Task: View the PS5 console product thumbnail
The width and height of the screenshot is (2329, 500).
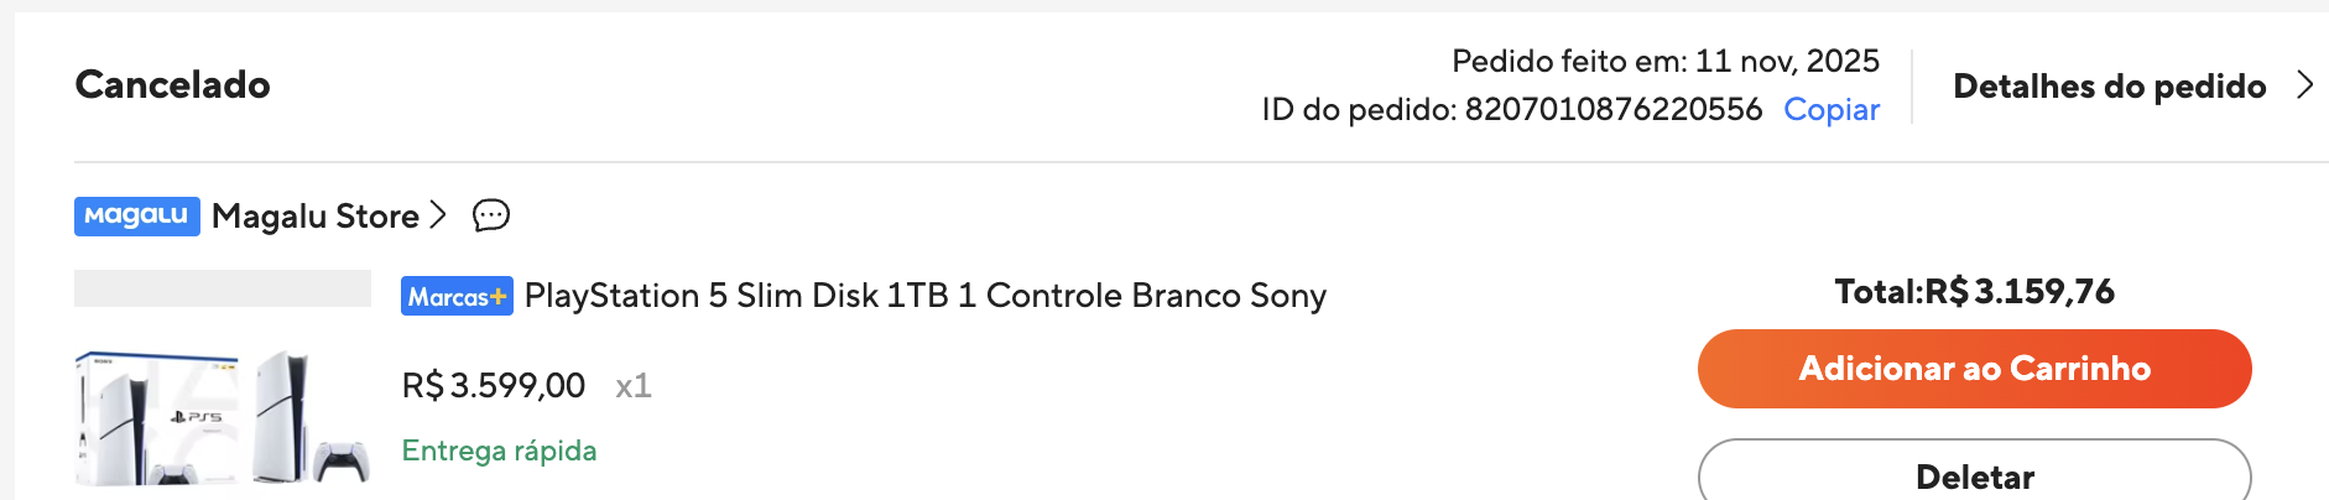Action: (x=222, y=417)
